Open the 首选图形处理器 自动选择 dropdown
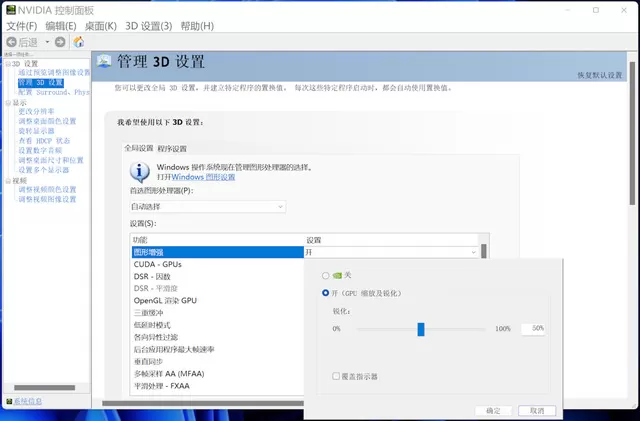The width and height of the screenshot is (640, 421). click(x=208, y=207)
